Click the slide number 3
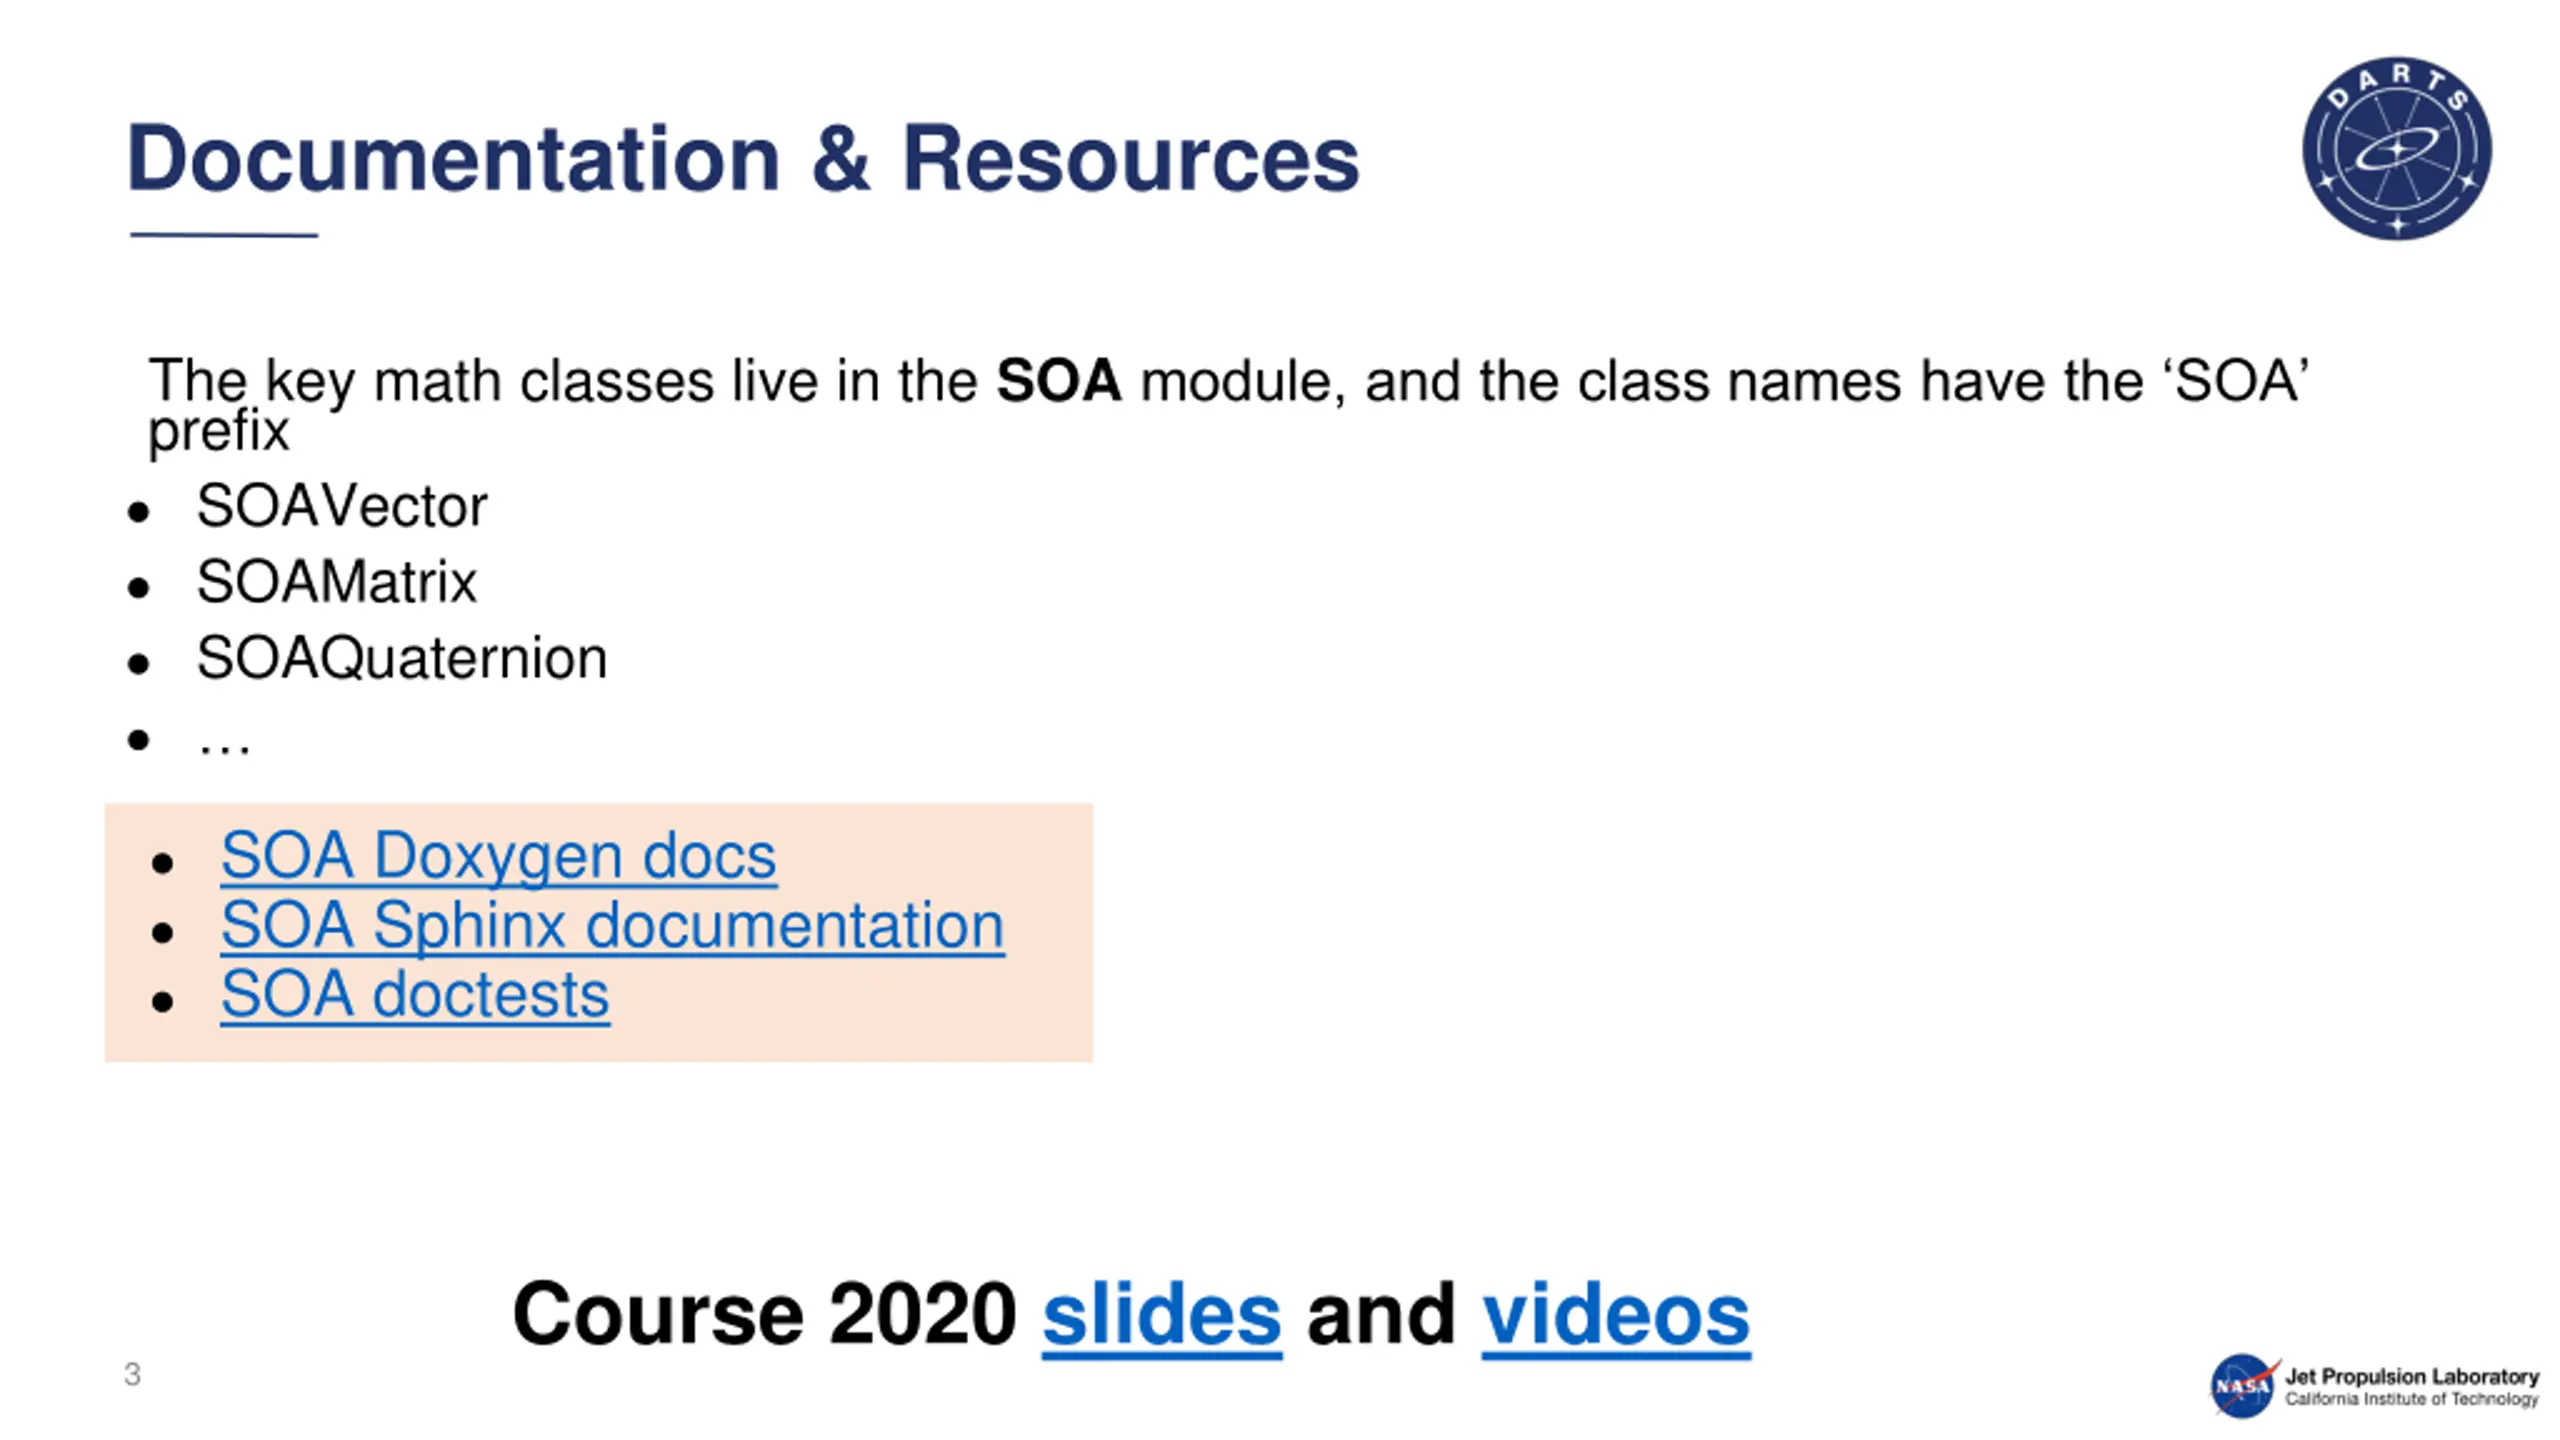The width and height of the screenshot is (2560, 1440). [x=132, y=1374]
